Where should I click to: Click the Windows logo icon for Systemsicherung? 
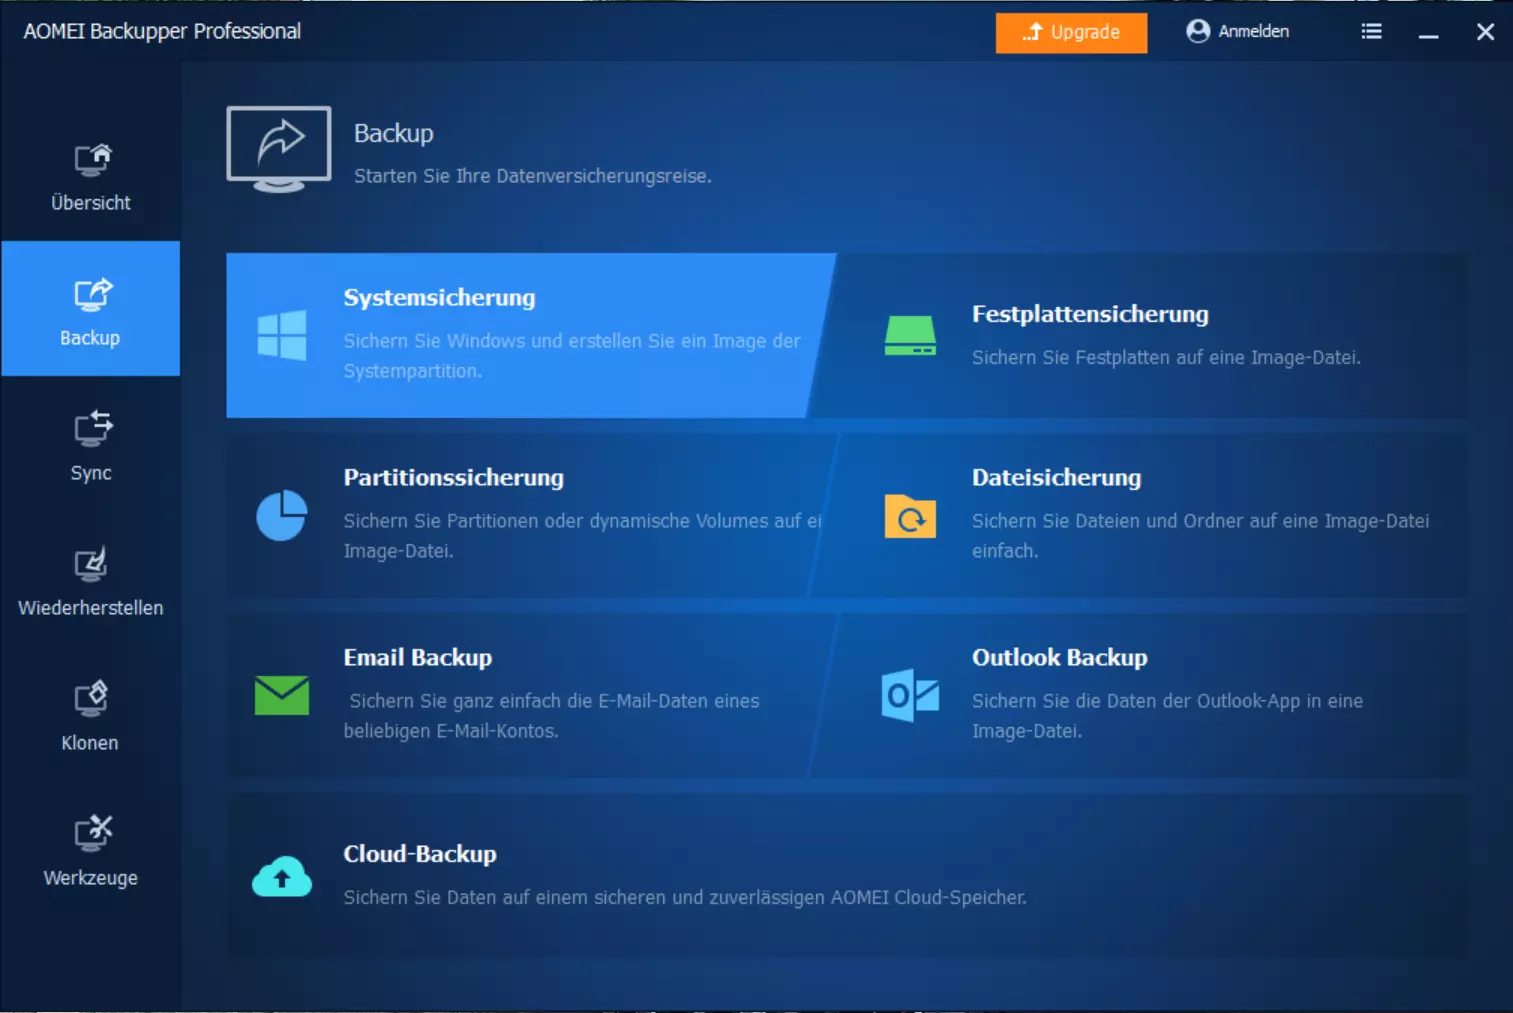(282, 335)
